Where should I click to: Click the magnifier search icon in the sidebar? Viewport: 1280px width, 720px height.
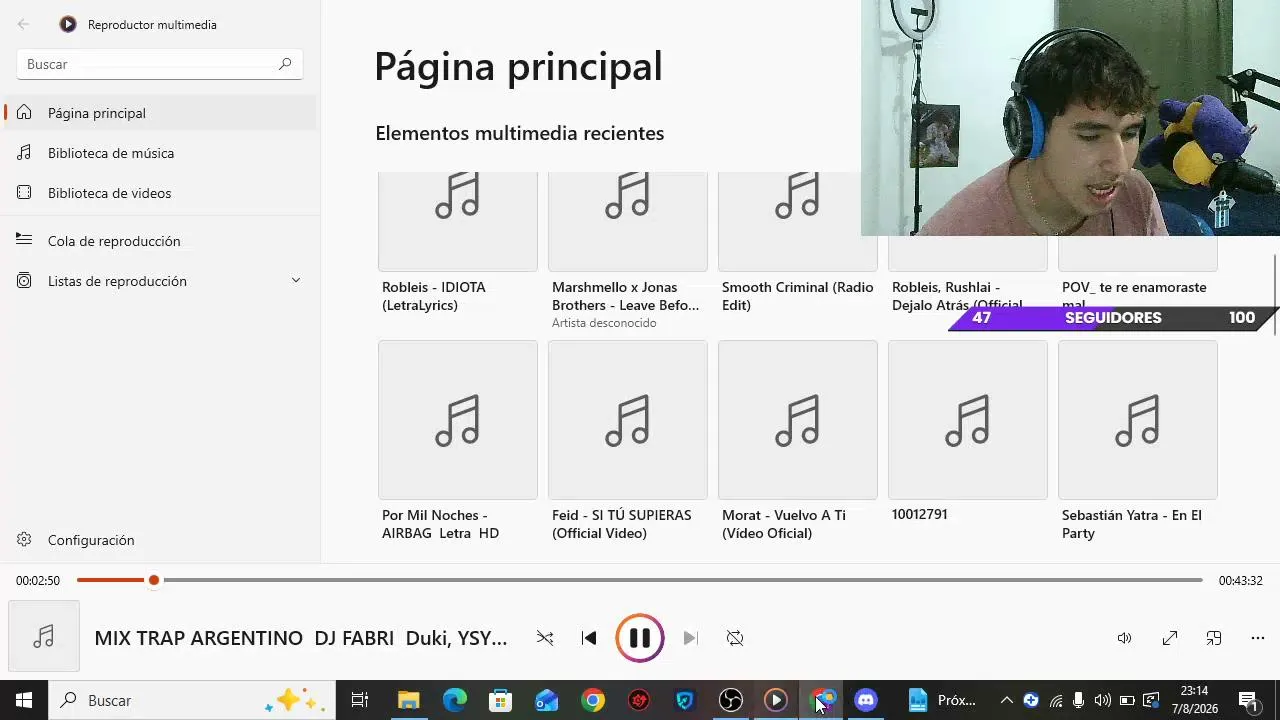[x=285, y=64]
